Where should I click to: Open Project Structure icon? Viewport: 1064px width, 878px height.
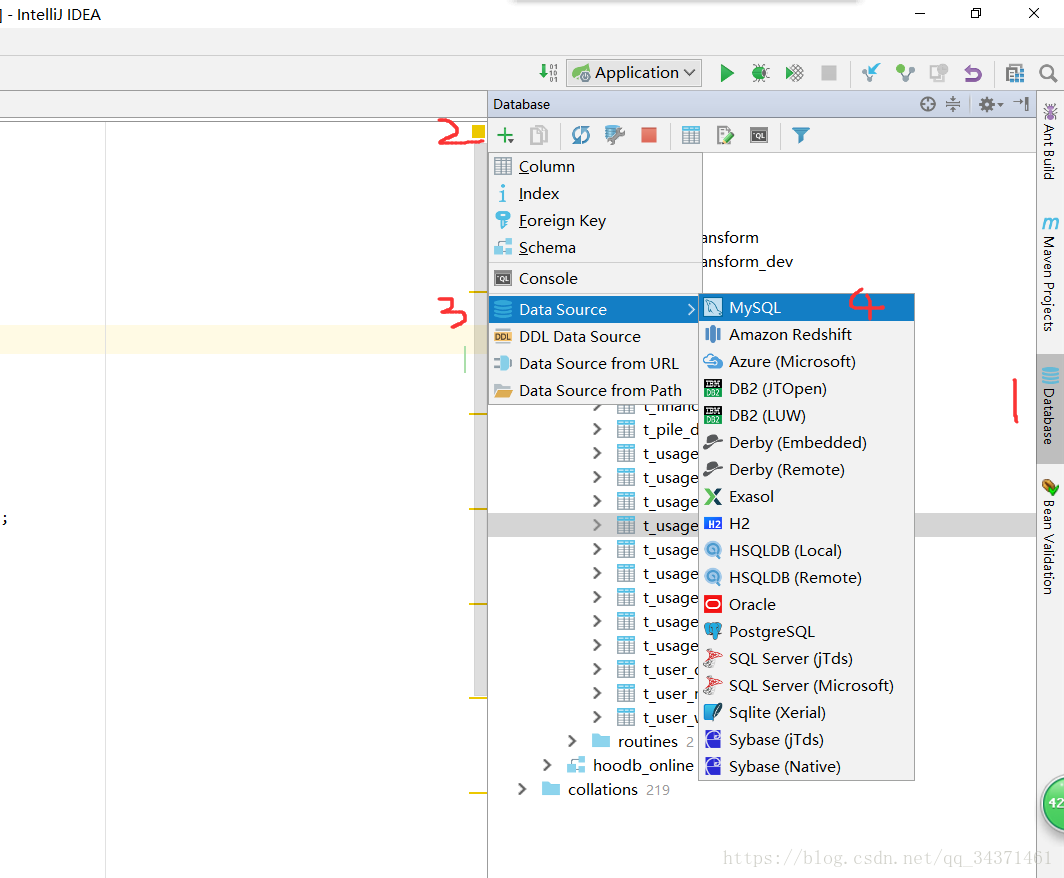click(1015, 73)
